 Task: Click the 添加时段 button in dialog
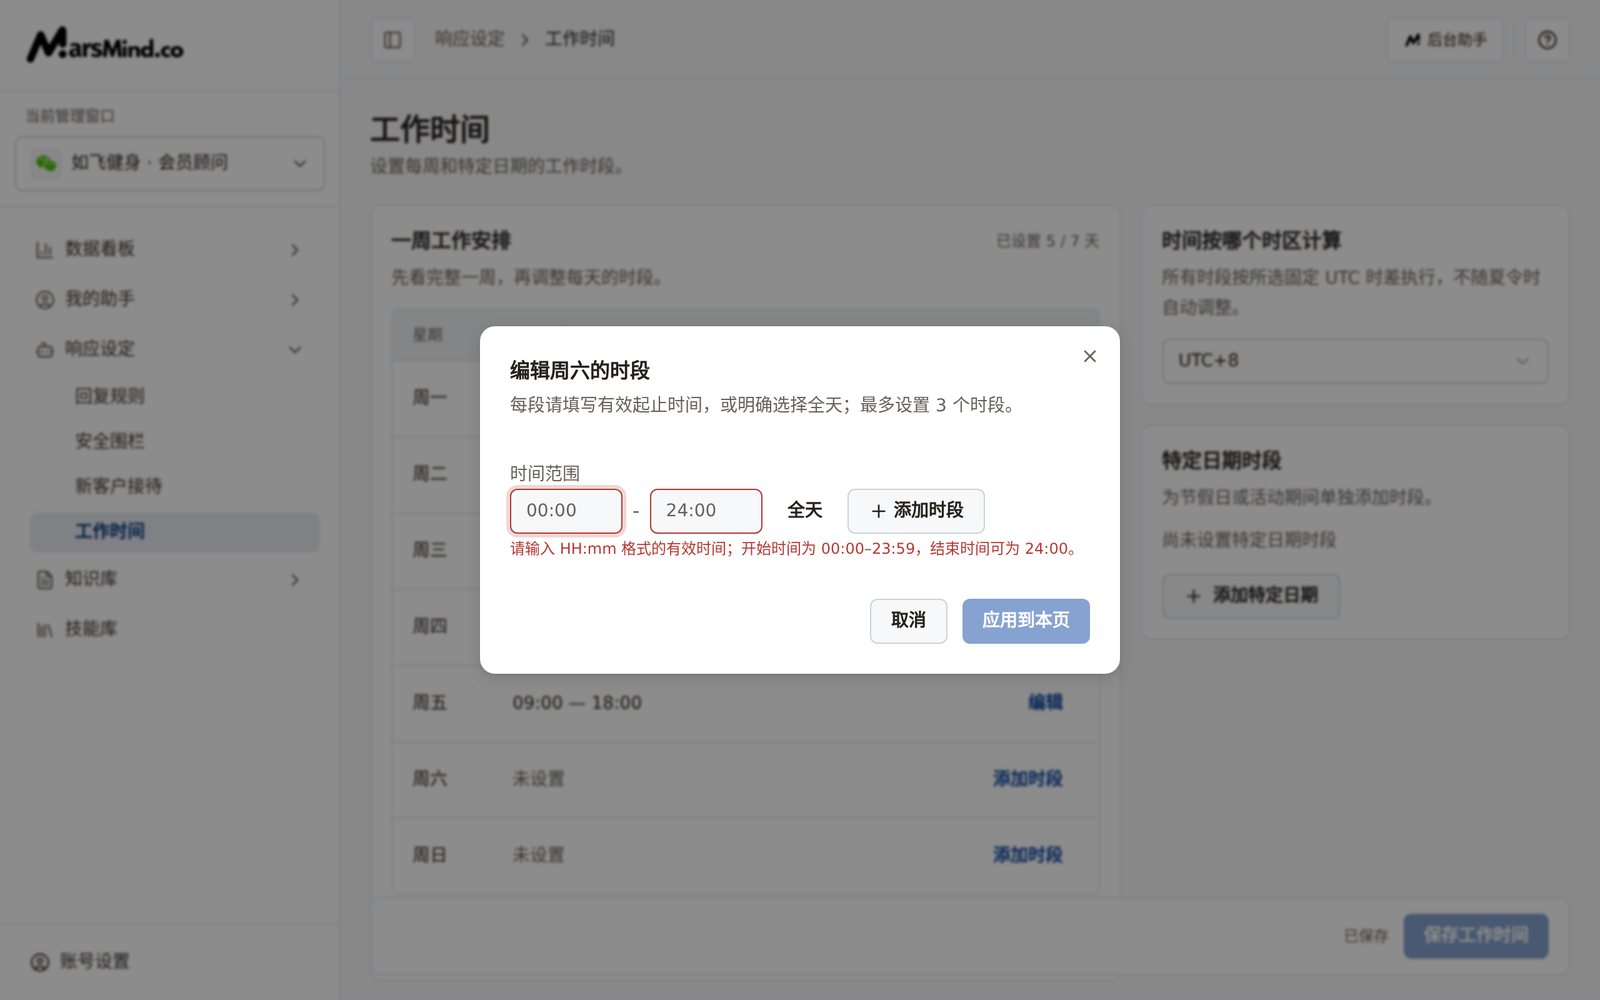(x=916, y=511)
